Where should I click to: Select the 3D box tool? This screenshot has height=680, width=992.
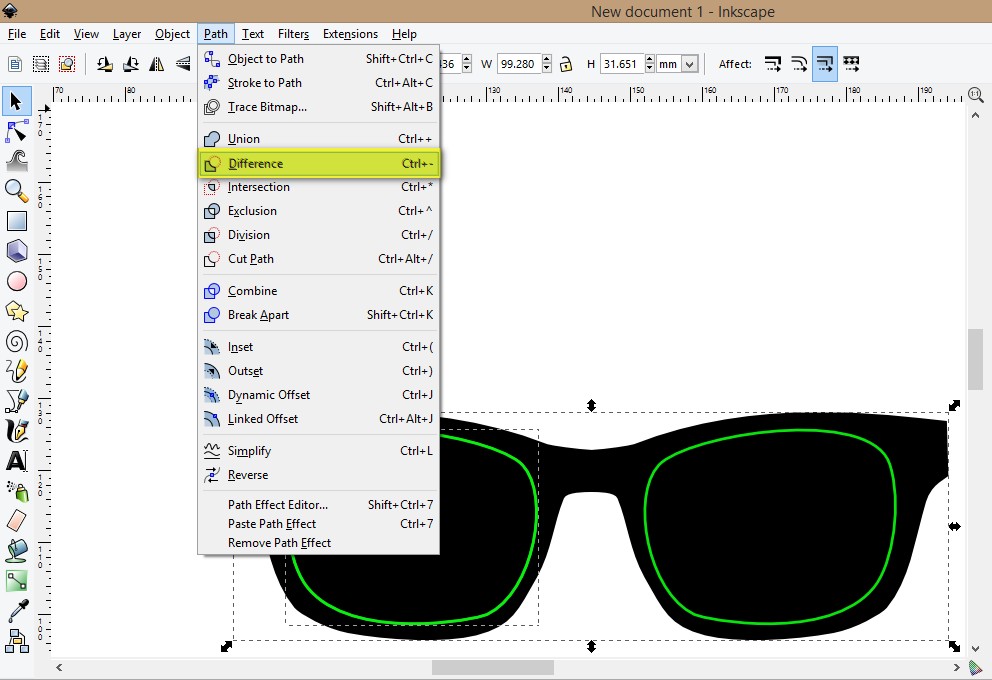pyautogui.click(x=16, y=251)
